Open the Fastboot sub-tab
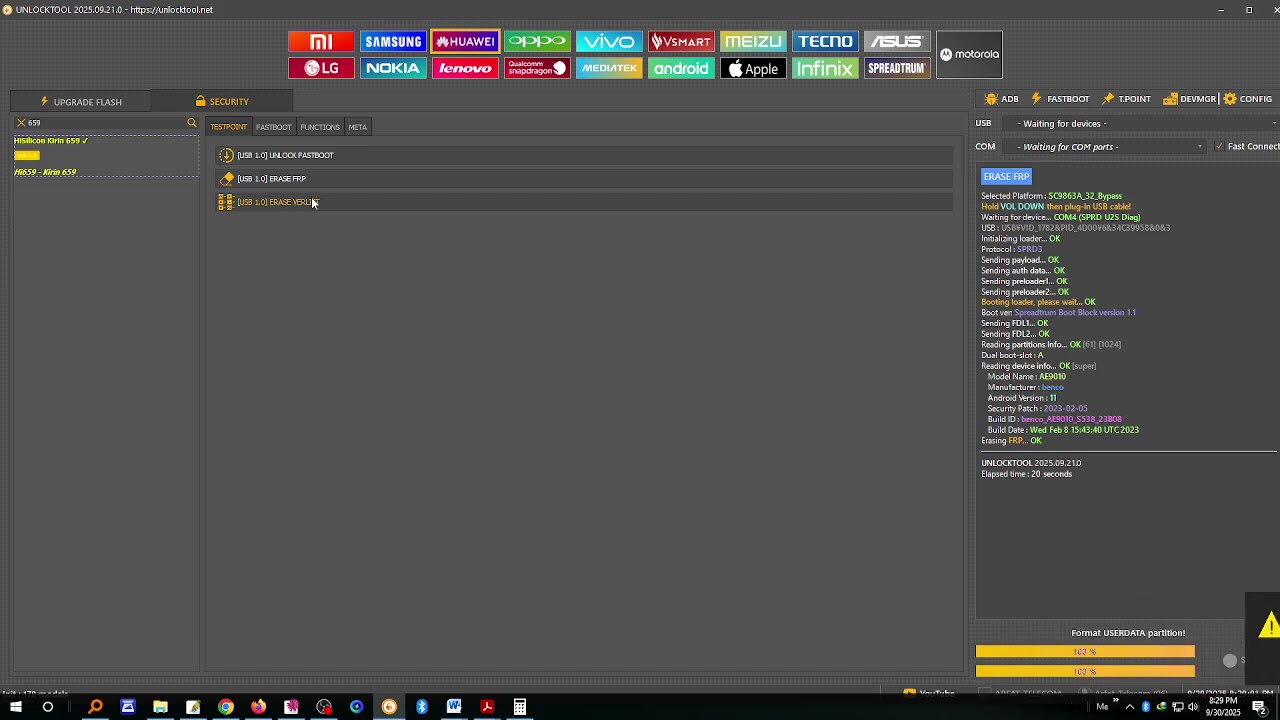1280x720 pixels. tap(273, 127)
